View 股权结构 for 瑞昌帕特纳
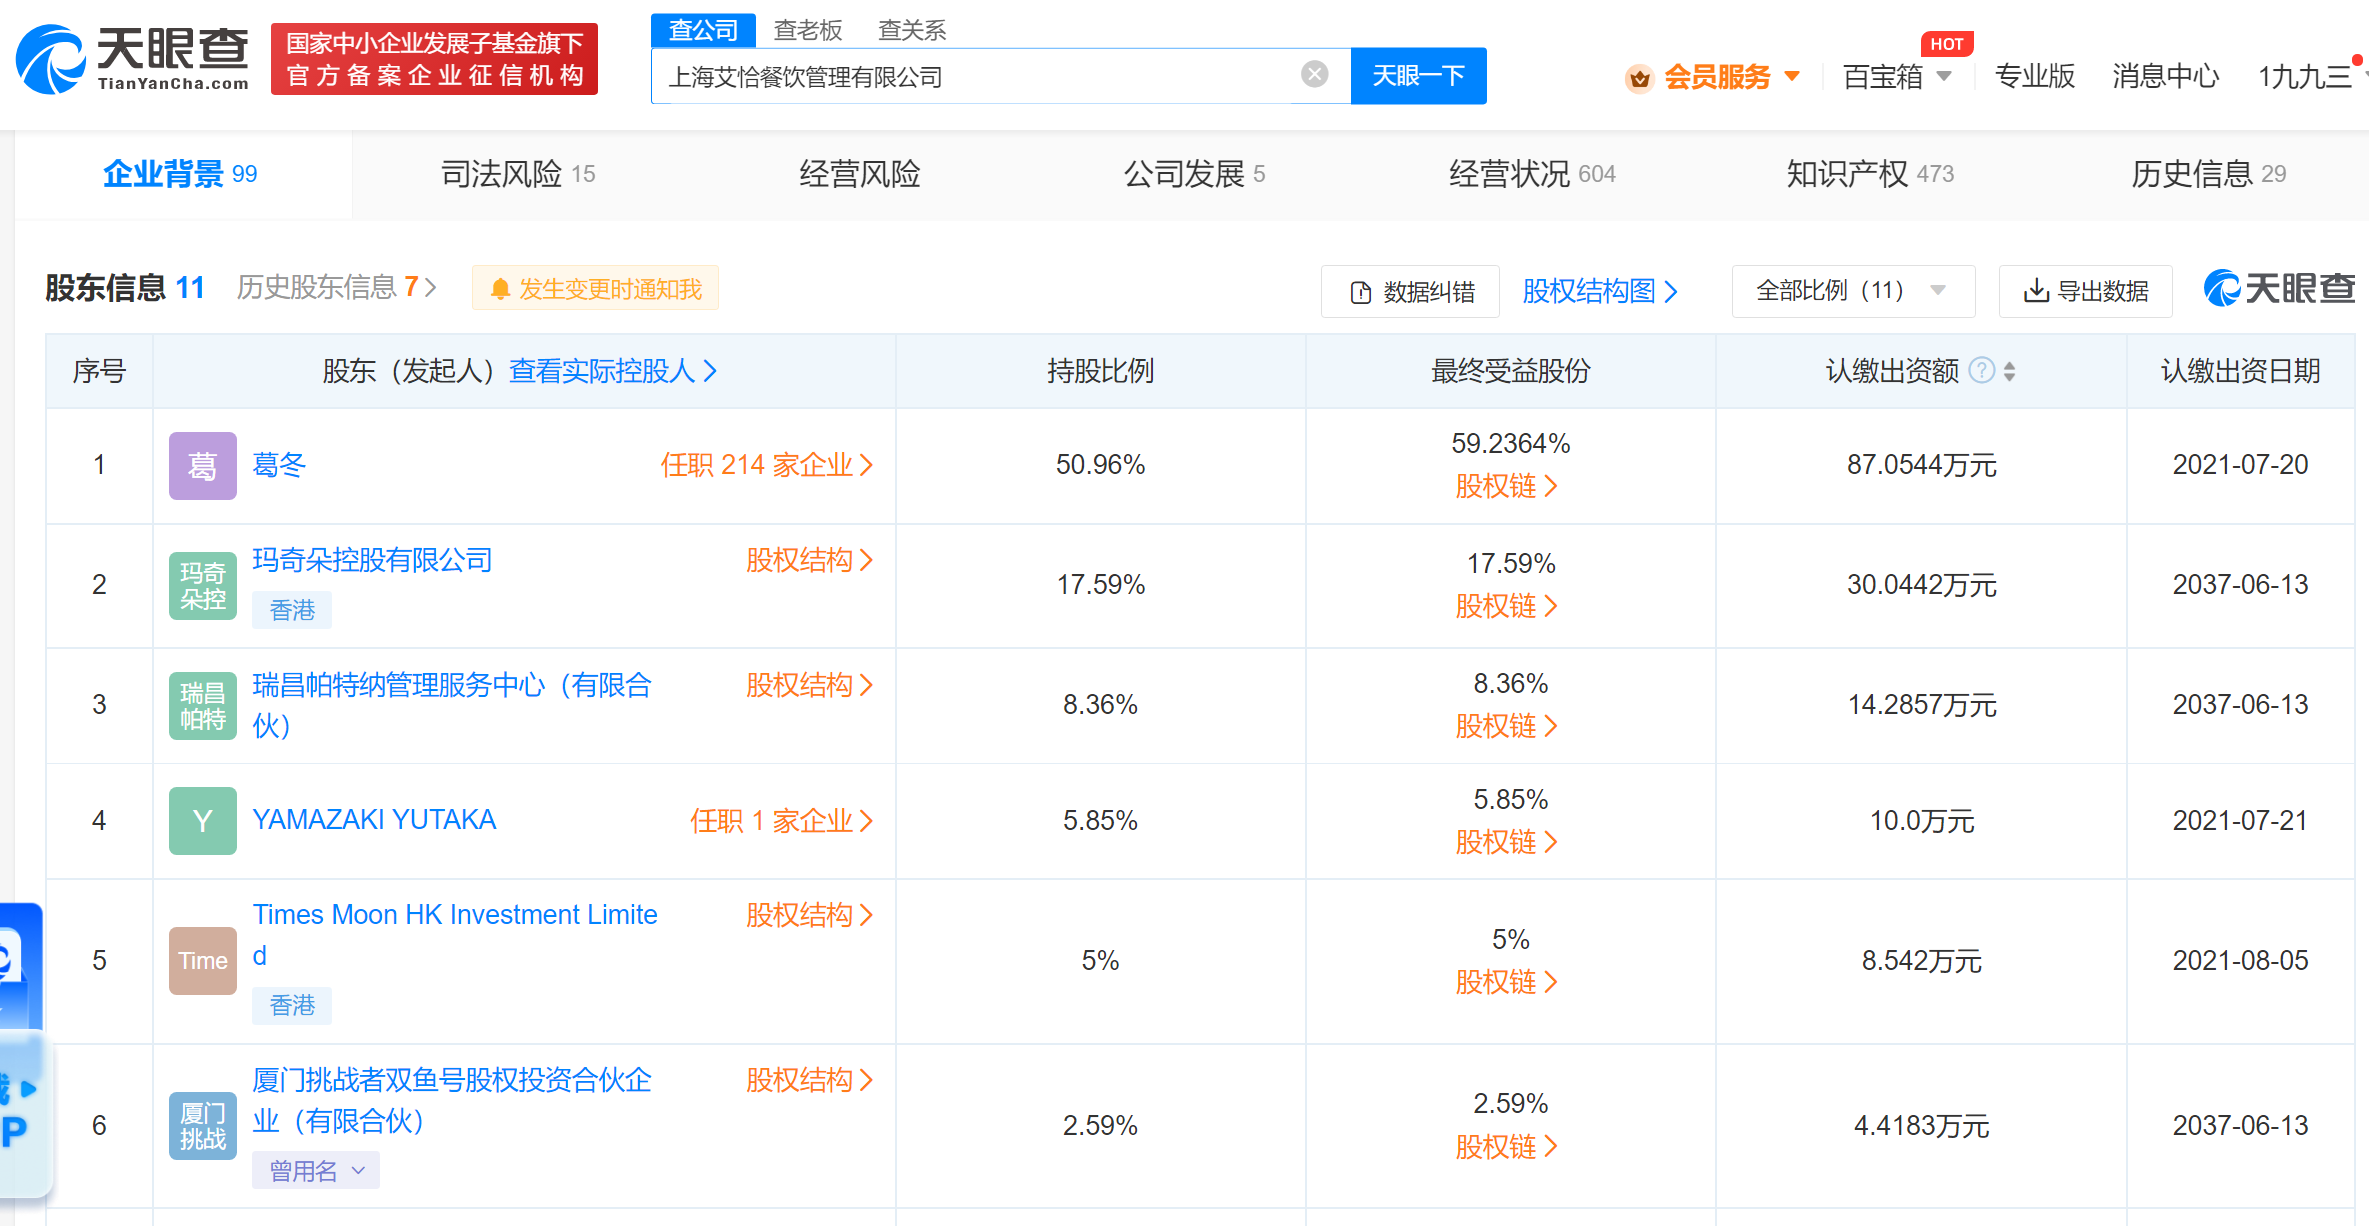 [x=809, y=685]
